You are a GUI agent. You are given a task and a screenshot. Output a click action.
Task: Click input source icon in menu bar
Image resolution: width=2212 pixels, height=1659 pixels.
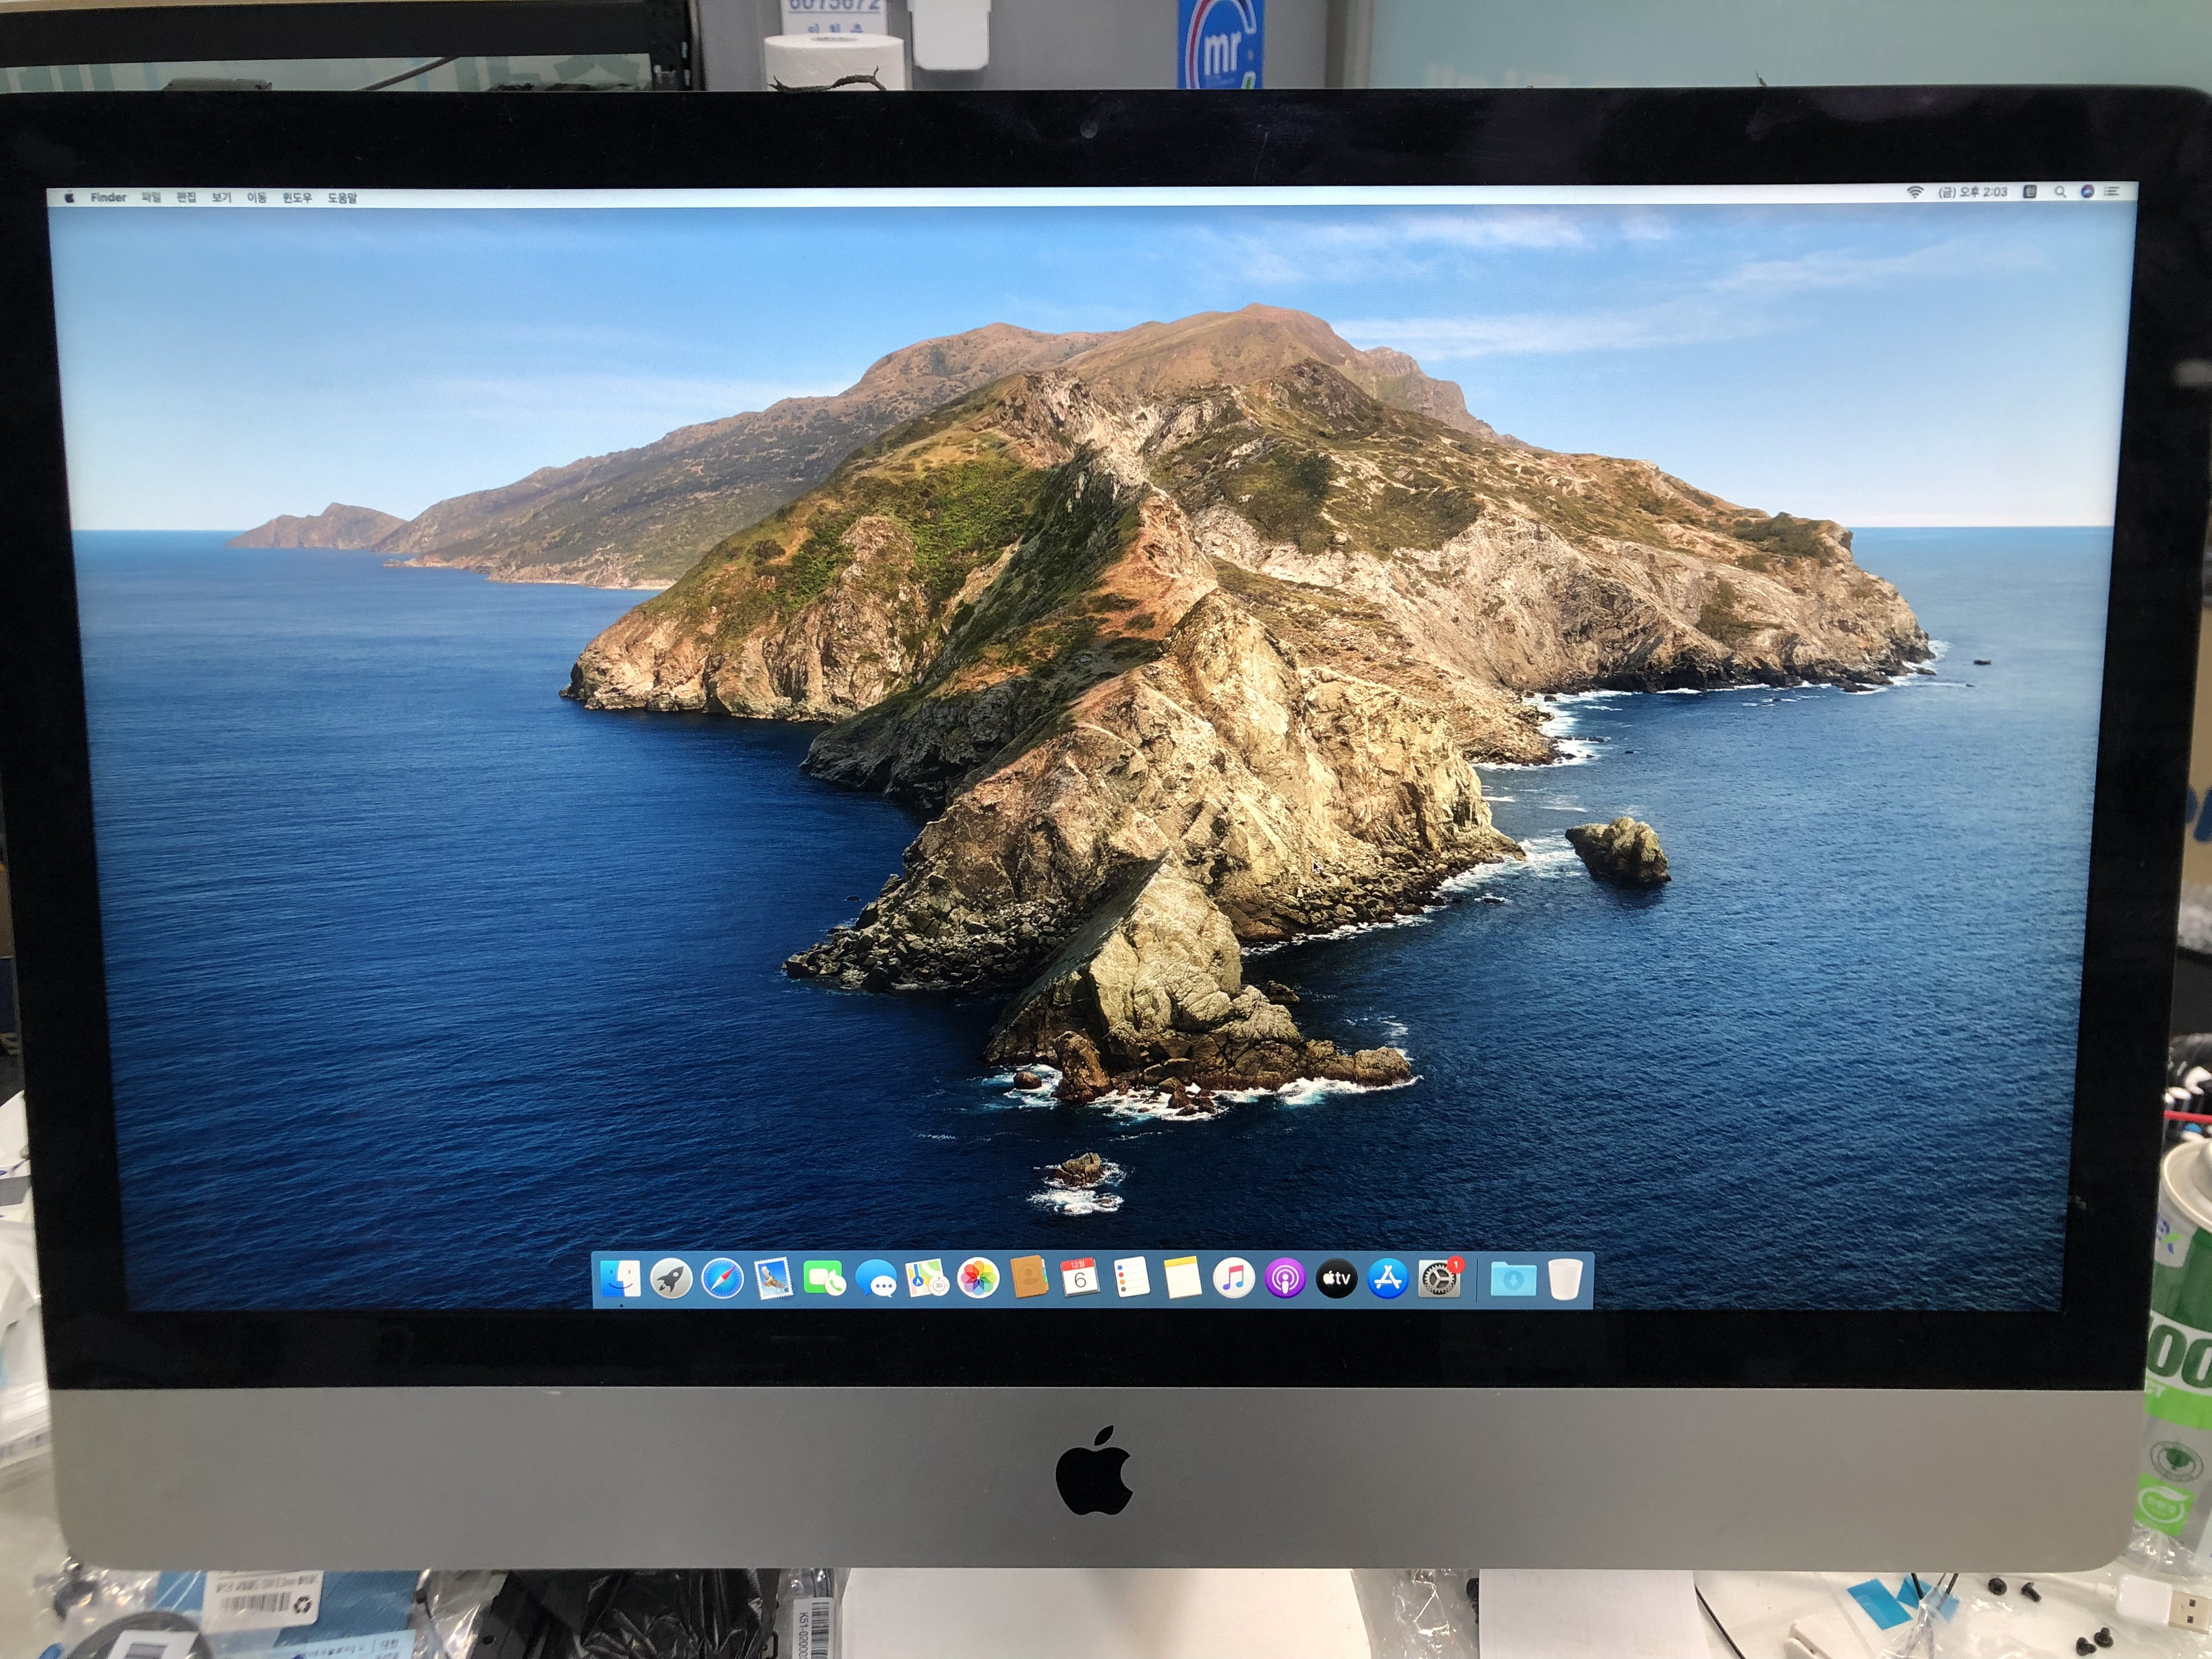point(2030,192)
